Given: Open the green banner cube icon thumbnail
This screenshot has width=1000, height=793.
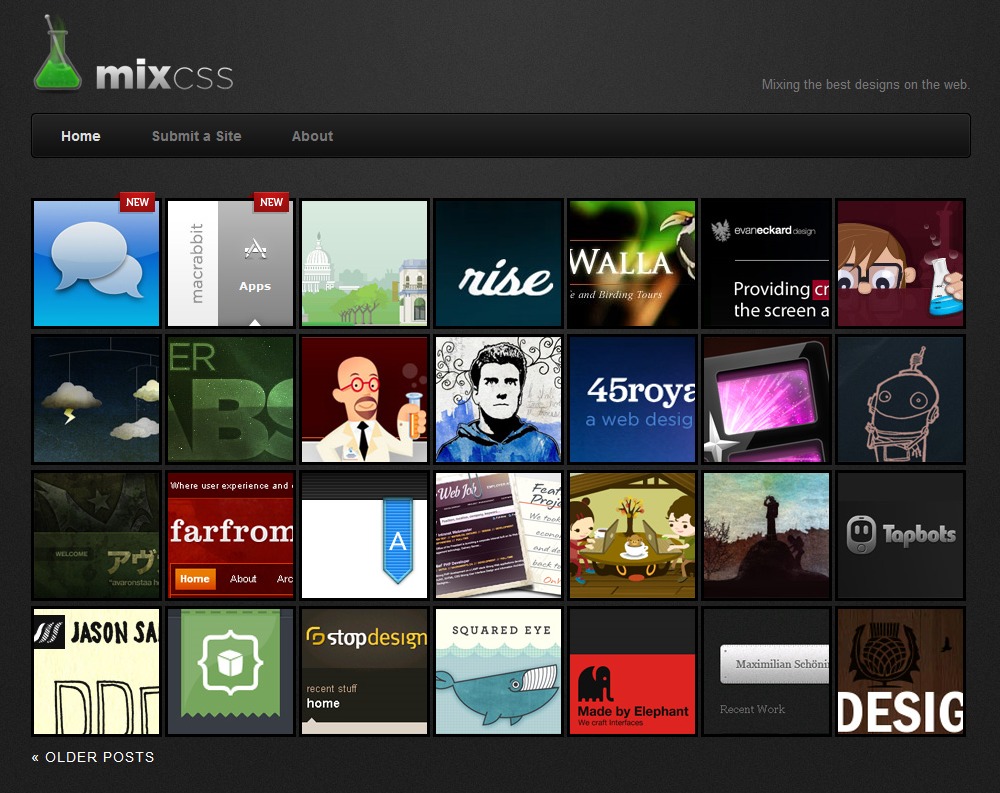Looking at the screenshot, I should pyautogui.click(x=230, y=671).
